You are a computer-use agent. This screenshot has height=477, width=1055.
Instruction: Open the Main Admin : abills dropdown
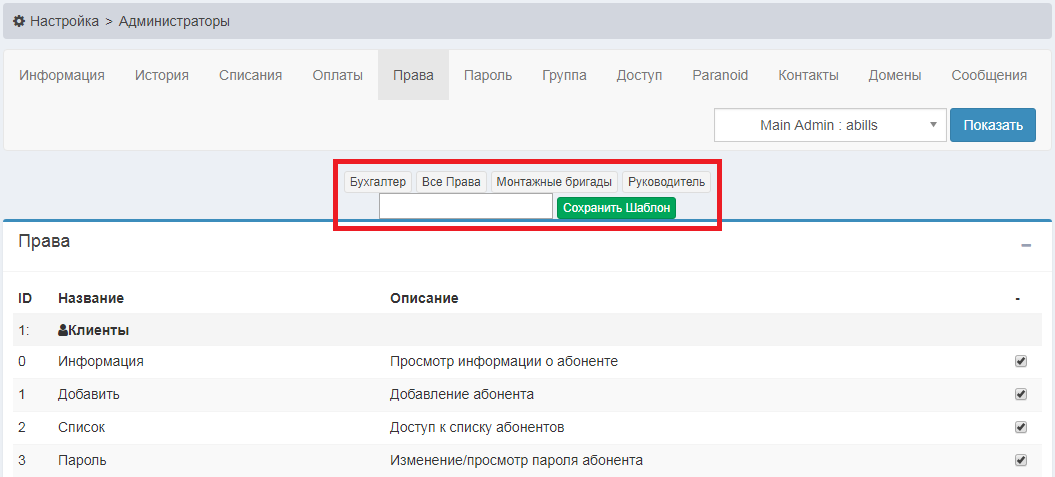830,125
